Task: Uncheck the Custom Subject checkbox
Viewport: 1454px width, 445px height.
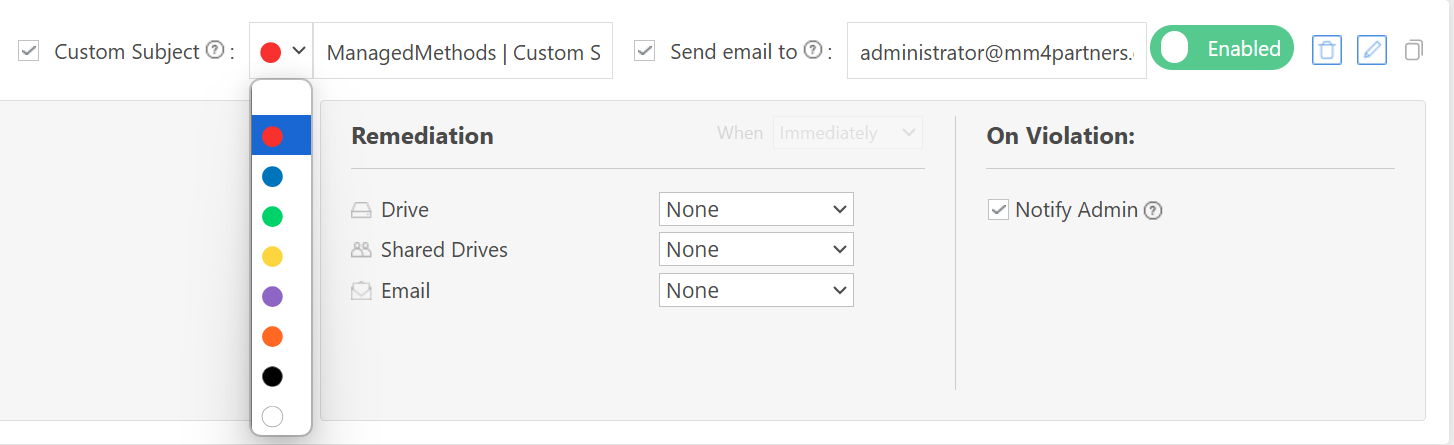Action: (29, 51)
